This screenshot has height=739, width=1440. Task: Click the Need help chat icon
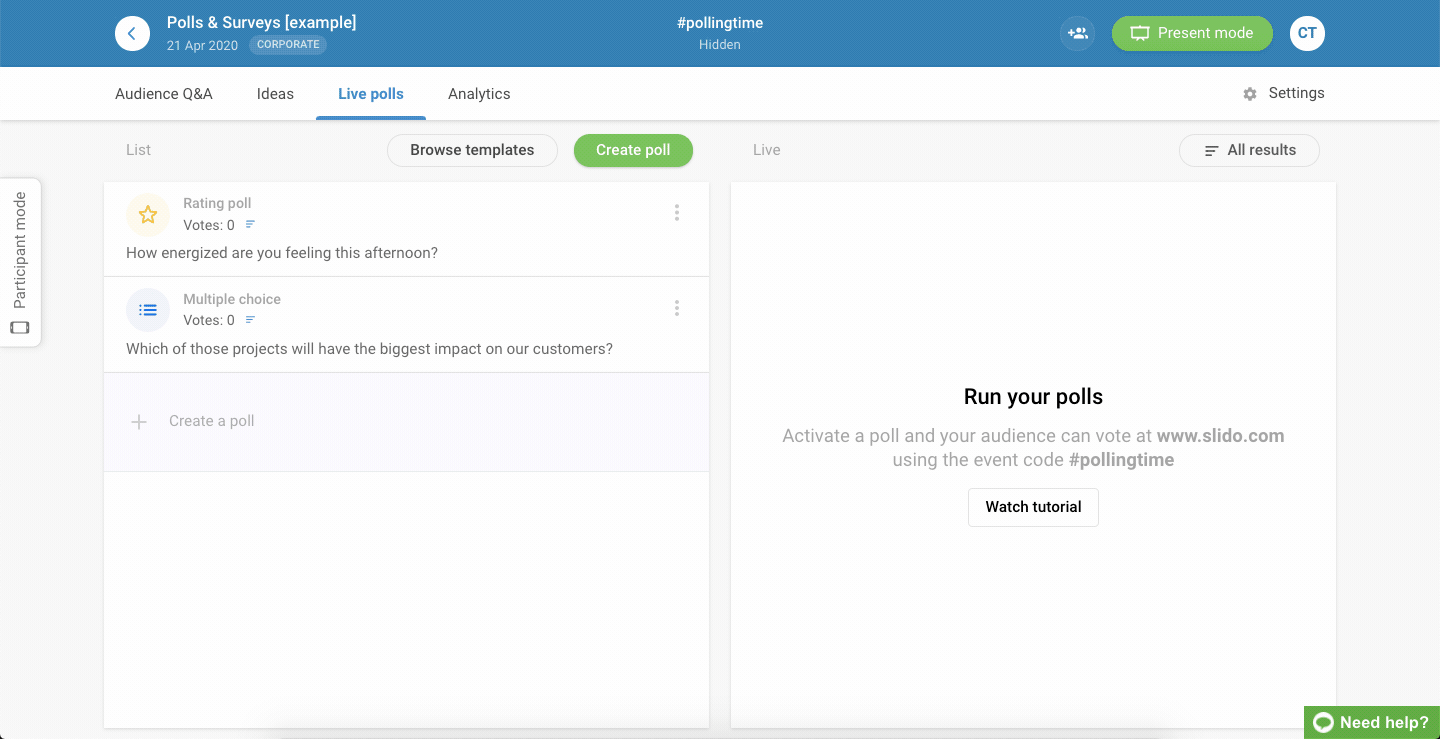tap(1324, 723)
